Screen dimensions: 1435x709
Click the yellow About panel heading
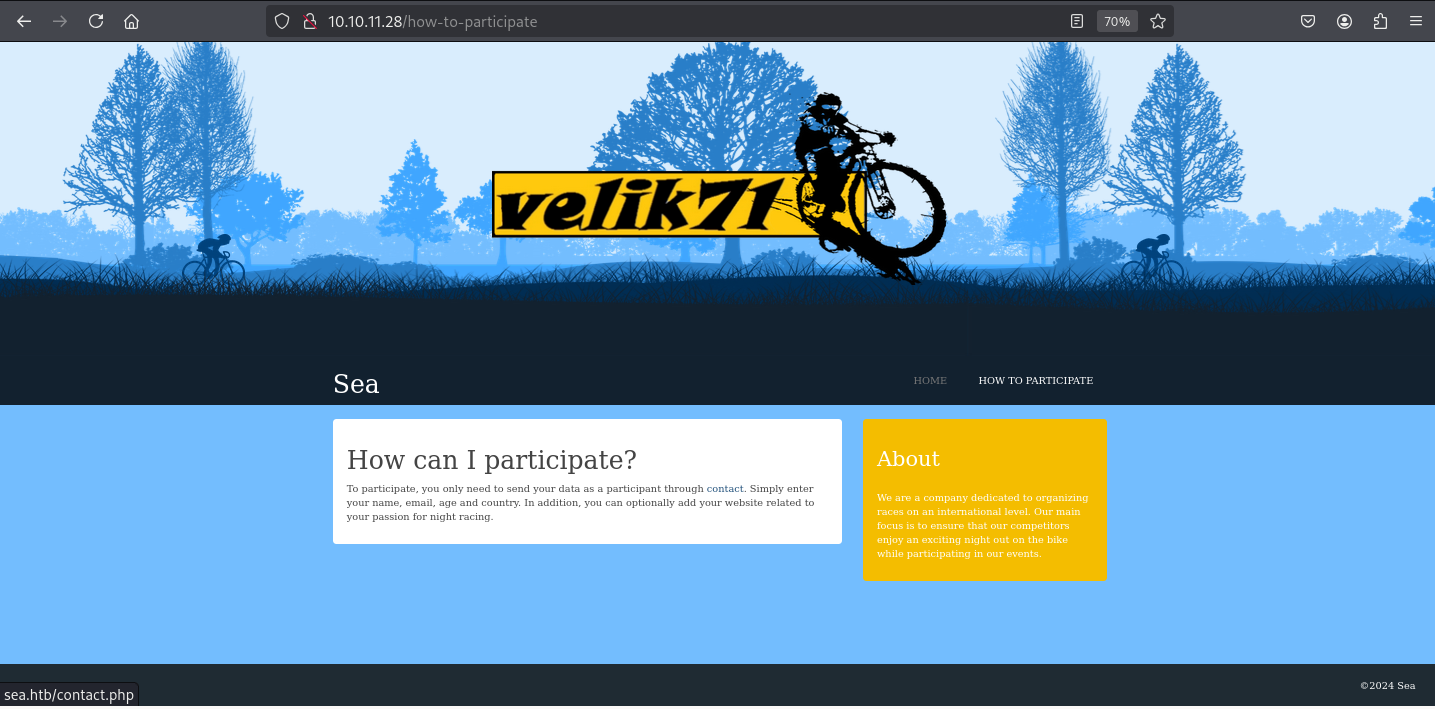[x=908, y=459]
